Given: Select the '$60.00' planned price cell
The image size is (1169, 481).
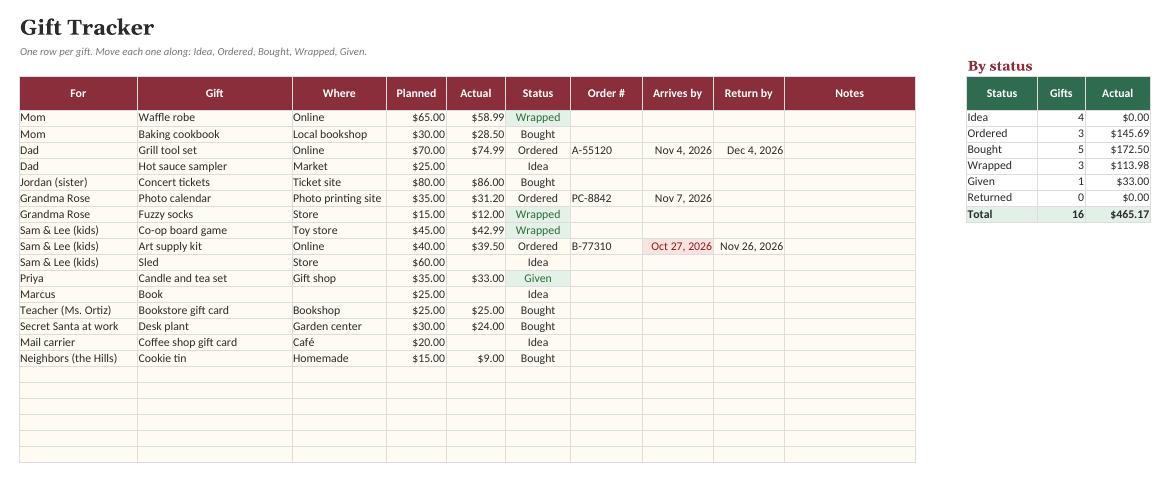Looking at the screenshot, I should 416,262.
